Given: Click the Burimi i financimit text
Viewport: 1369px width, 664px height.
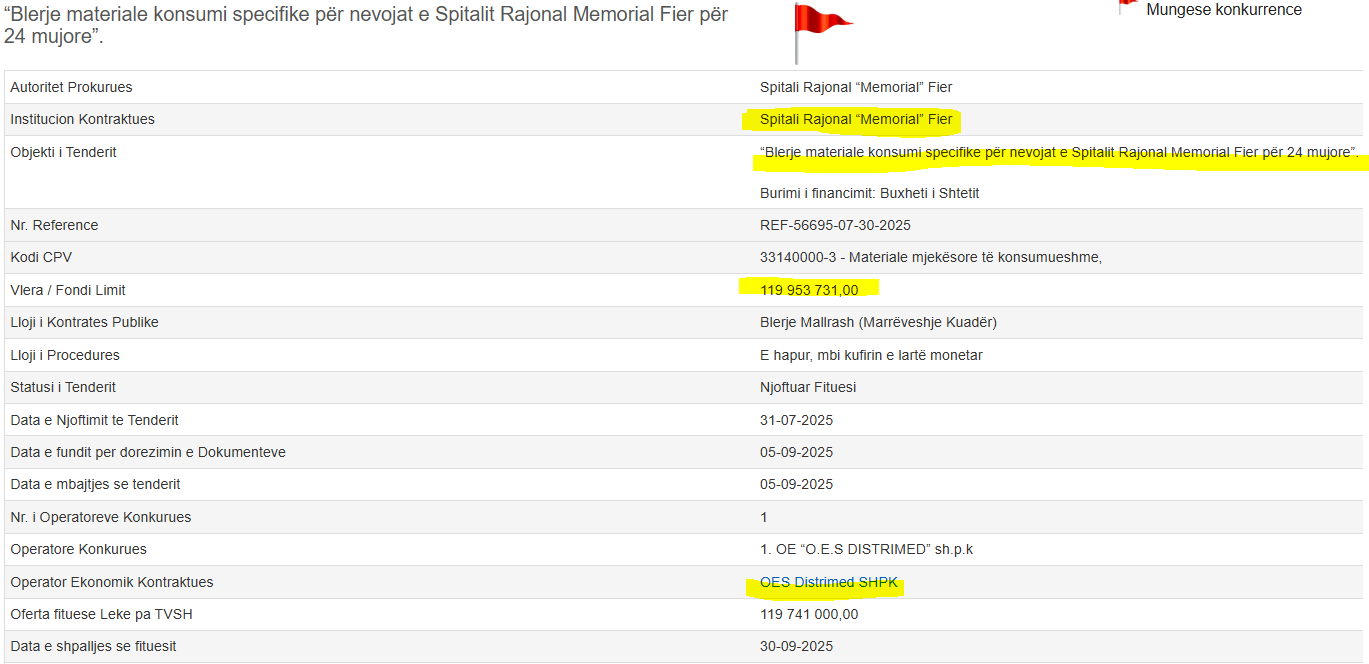Looking at the screenshot, I should point(869,193).
